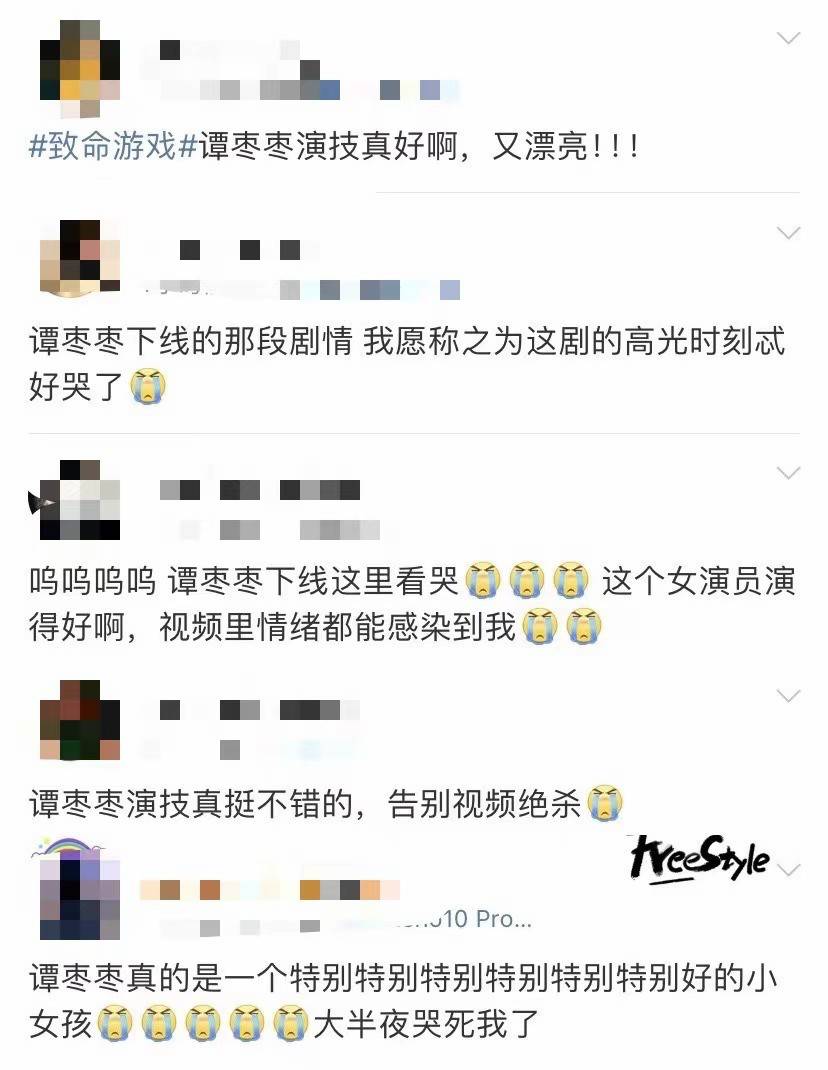Open the first post's pixelated avatar
Viewport: 828px width, 1070px height.
pyautogui.click(x=80, y=70)
